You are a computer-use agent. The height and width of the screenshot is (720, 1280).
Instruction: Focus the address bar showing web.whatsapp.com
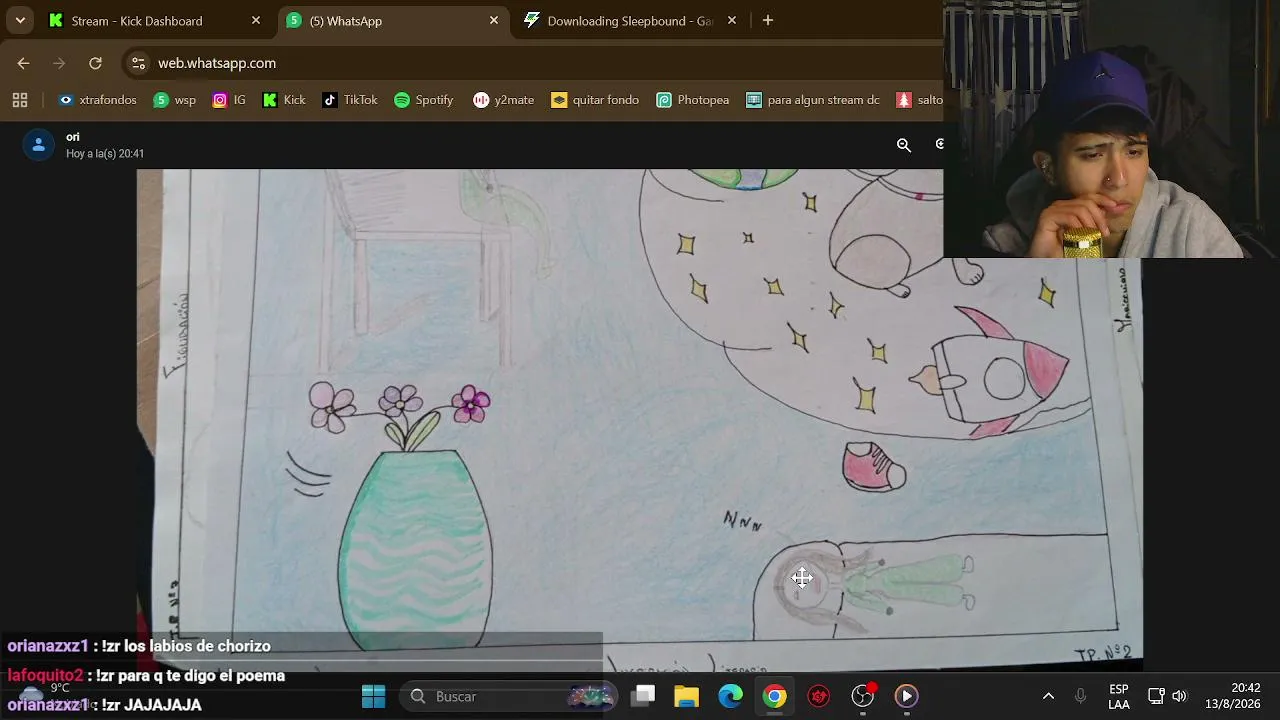click(x=530, y=63)
